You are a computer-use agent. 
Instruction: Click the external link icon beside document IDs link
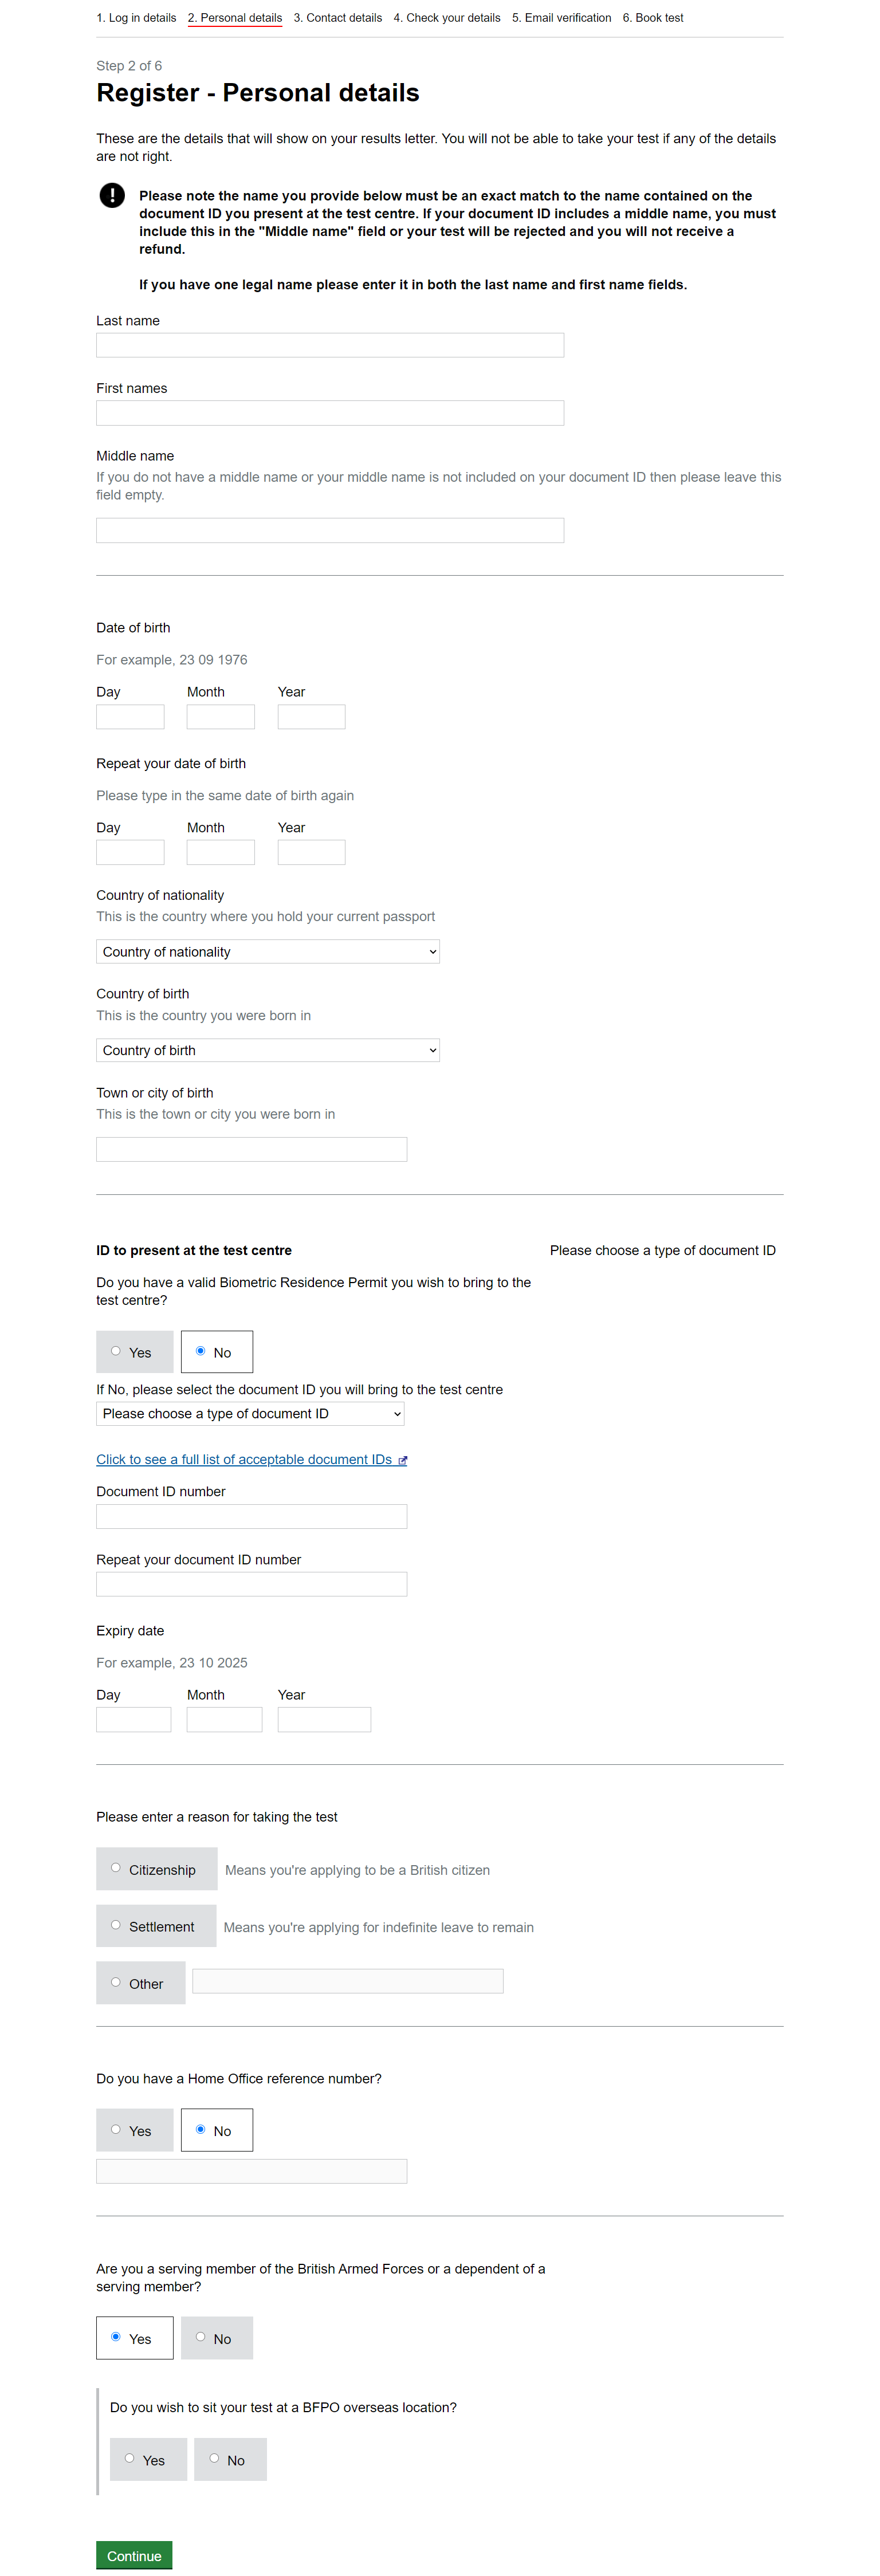click(x=403, y=1460)
